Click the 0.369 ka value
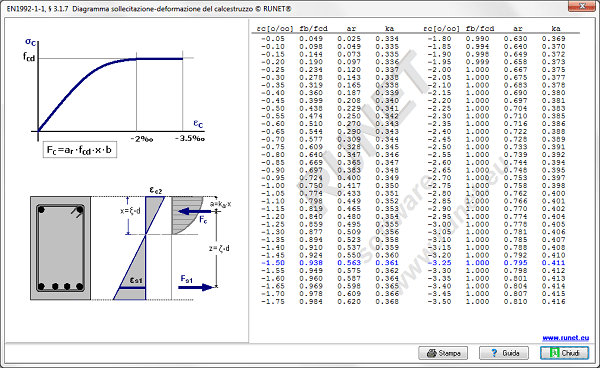Viewport: 600px width, 368px height. (553, 39)
